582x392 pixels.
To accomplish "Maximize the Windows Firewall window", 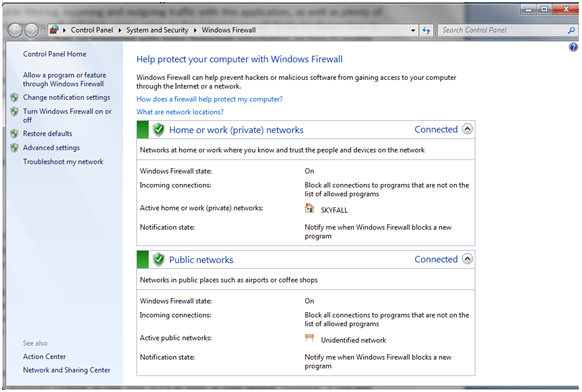I will [x=545, y=9].
